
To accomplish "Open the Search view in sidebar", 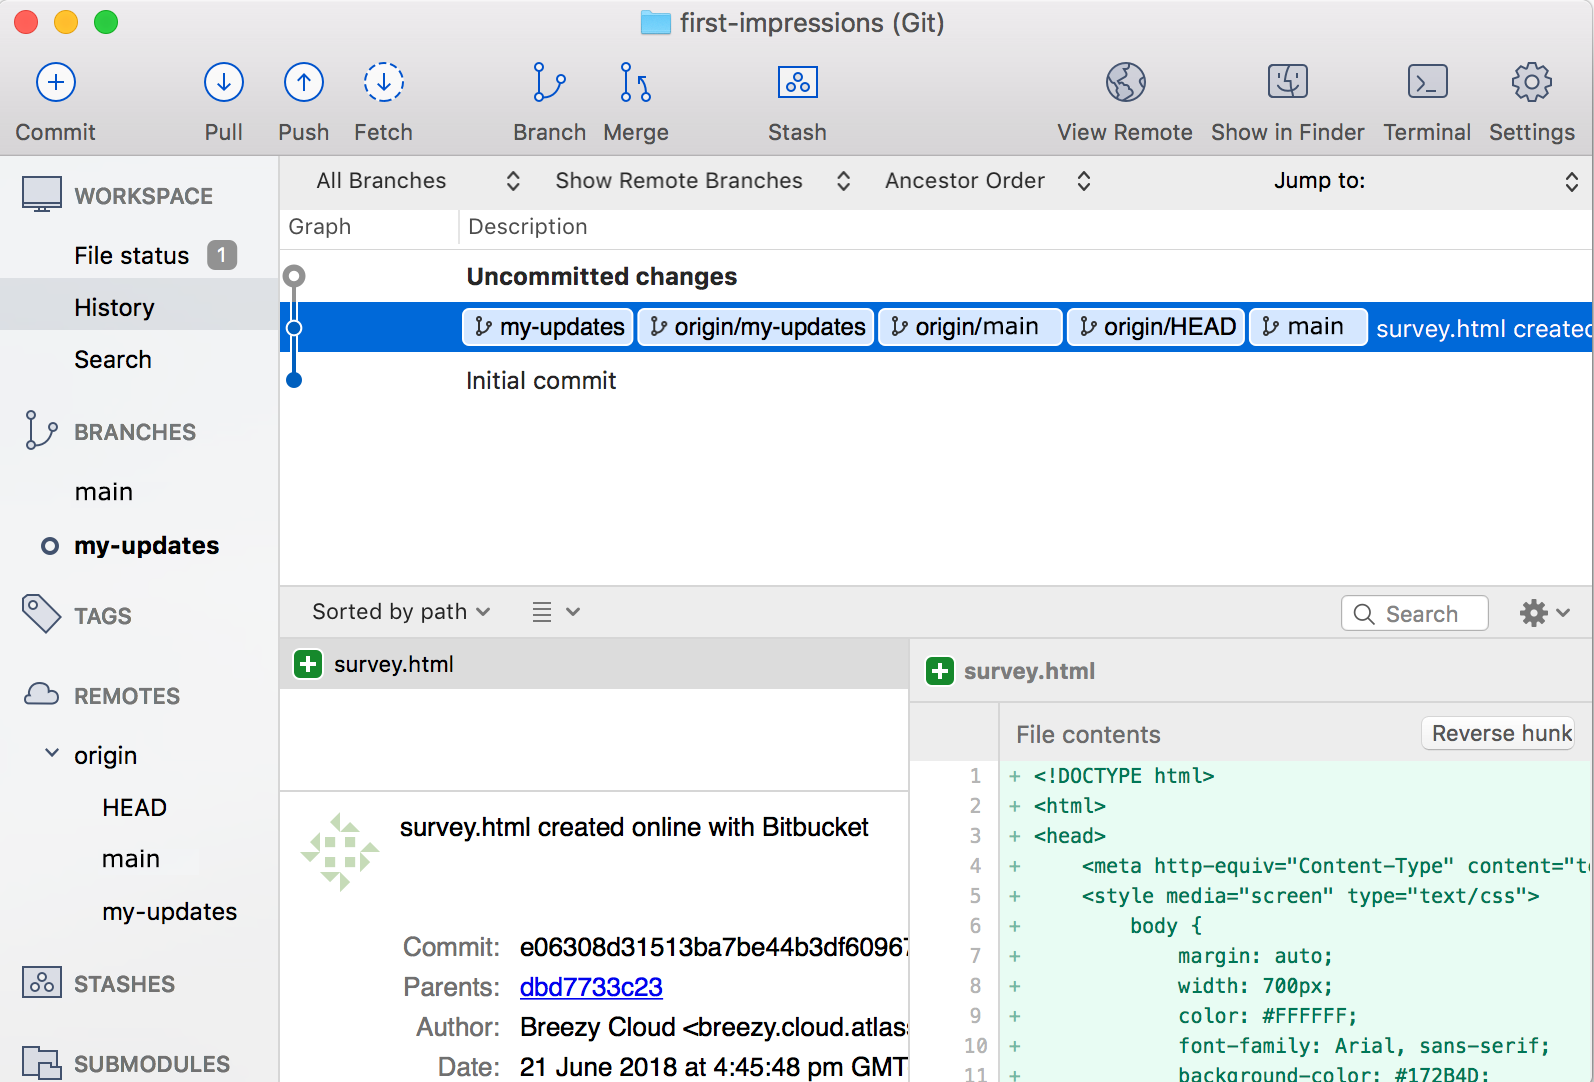I will (x=113, y=360).
